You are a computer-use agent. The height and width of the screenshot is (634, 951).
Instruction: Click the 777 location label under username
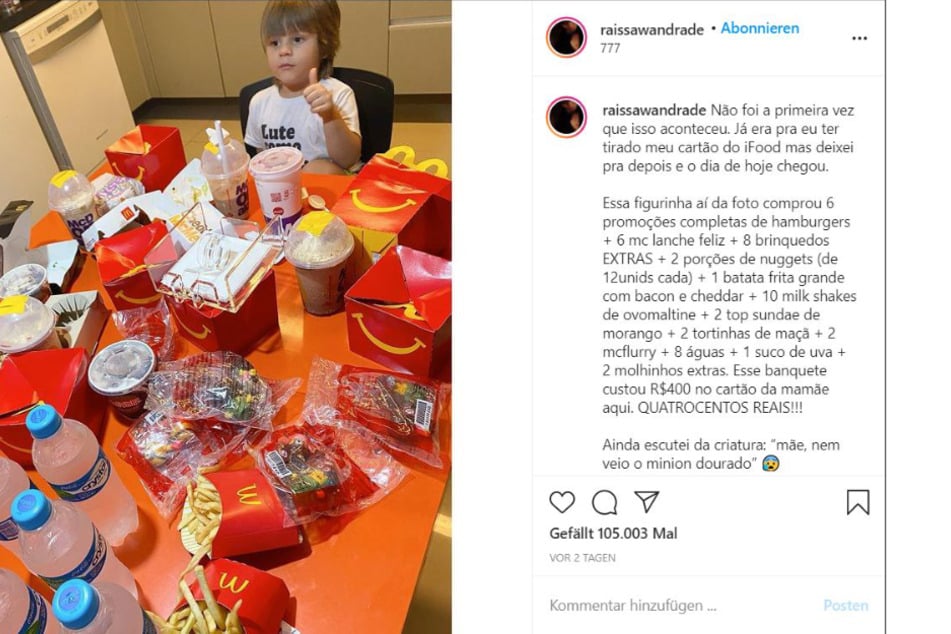click(x=610, y=48)
